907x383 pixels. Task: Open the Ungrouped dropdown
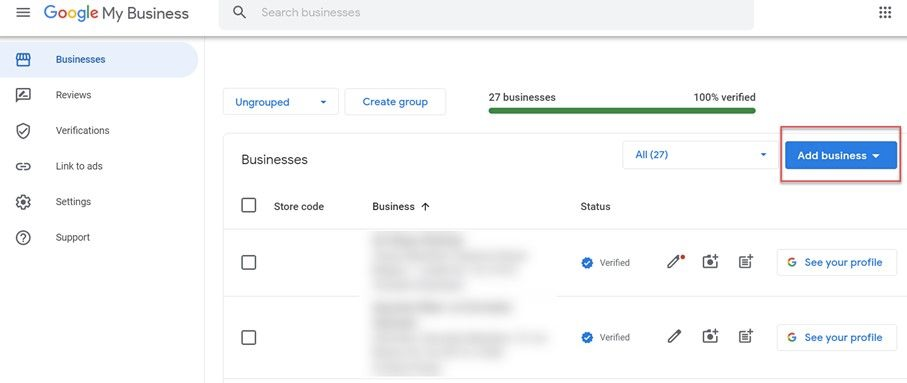(281, 102)
